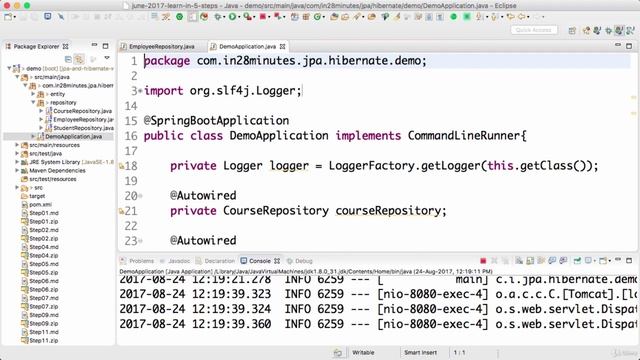Select Step01.md file
Viewport: 640px width, 360px height.
[x=44, y=213]
